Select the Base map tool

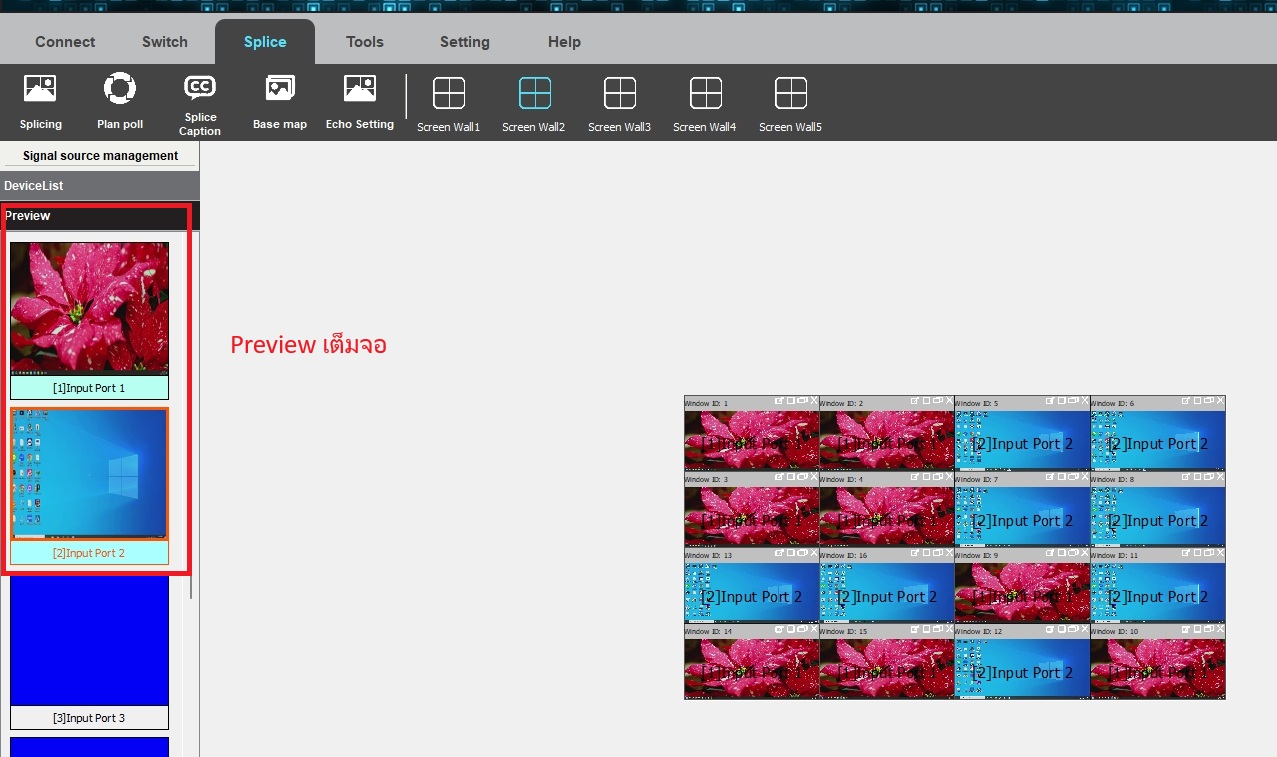pyautogui.click(x=280, y=101)
